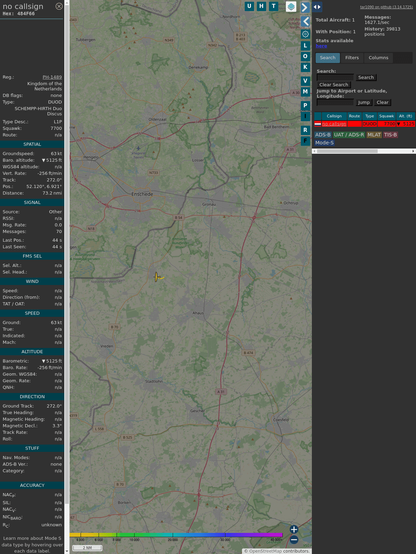Click the info panel vertical scrollbar

[x=66, y=277]
